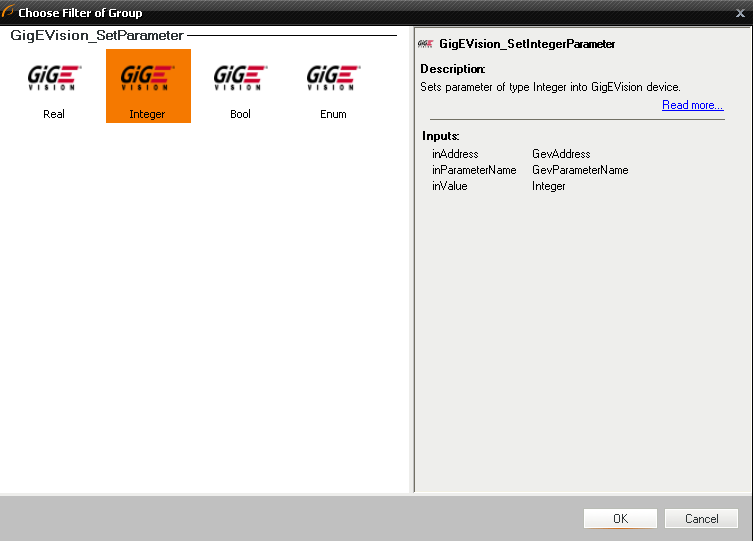This screenshot has width=753, height=541.
Task: Click the description sentence about Integer parameter
Action: (x=550, y=87)
